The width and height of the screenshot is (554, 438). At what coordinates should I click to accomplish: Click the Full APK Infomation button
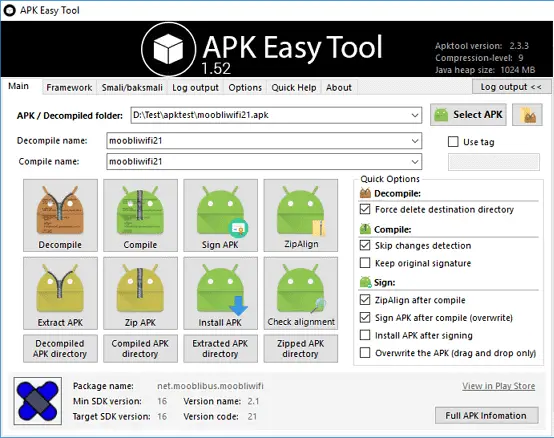tap(487, 415)
